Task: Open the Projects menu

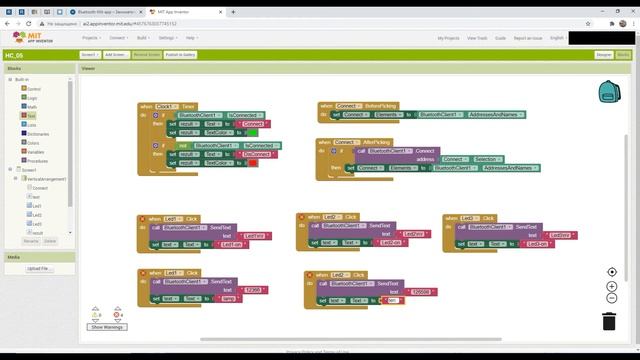Action: point(91,38)
